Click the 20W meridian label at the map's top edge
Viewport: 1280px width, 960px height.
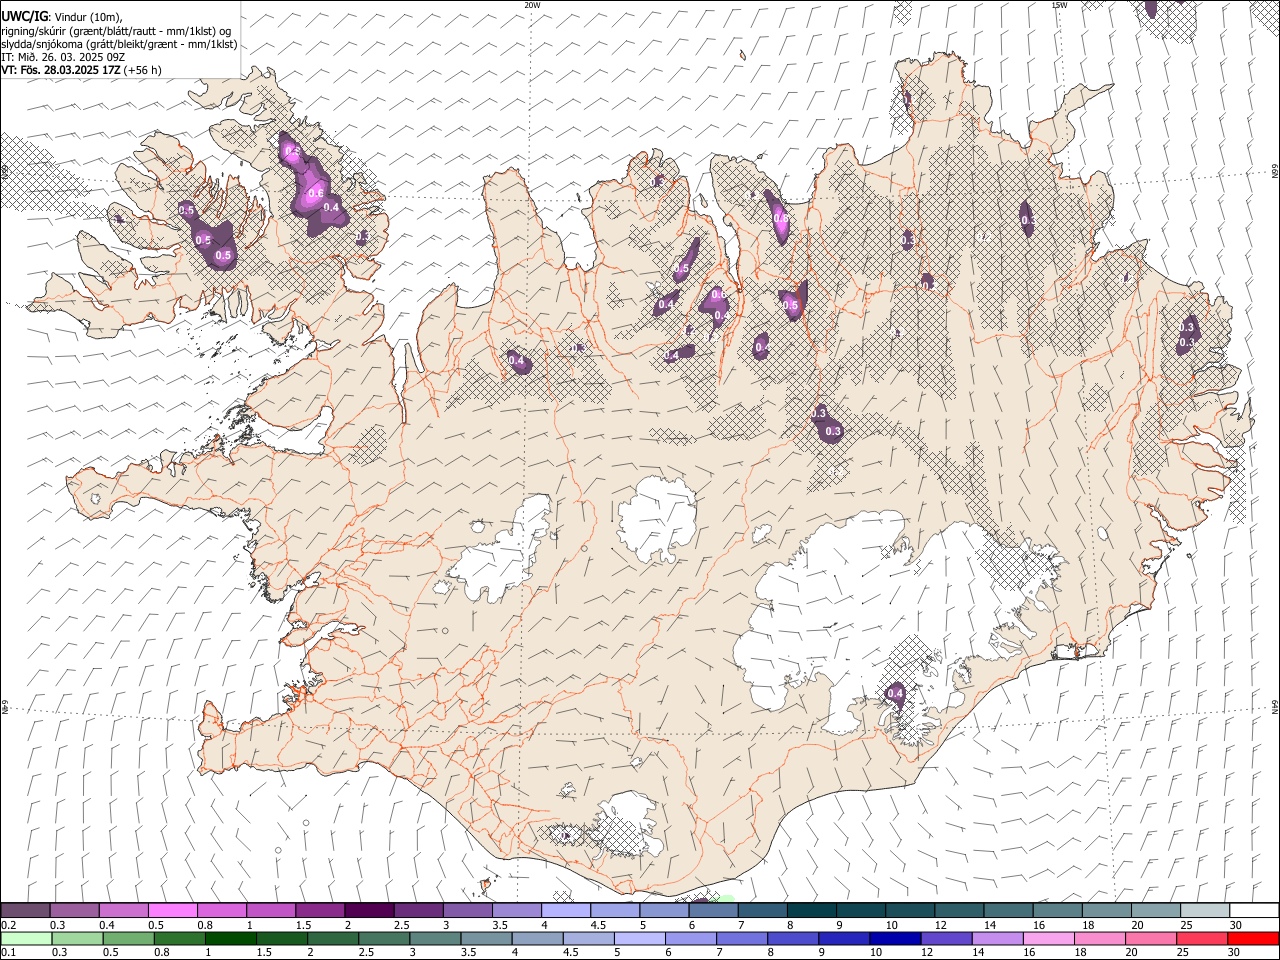point(532,5)
